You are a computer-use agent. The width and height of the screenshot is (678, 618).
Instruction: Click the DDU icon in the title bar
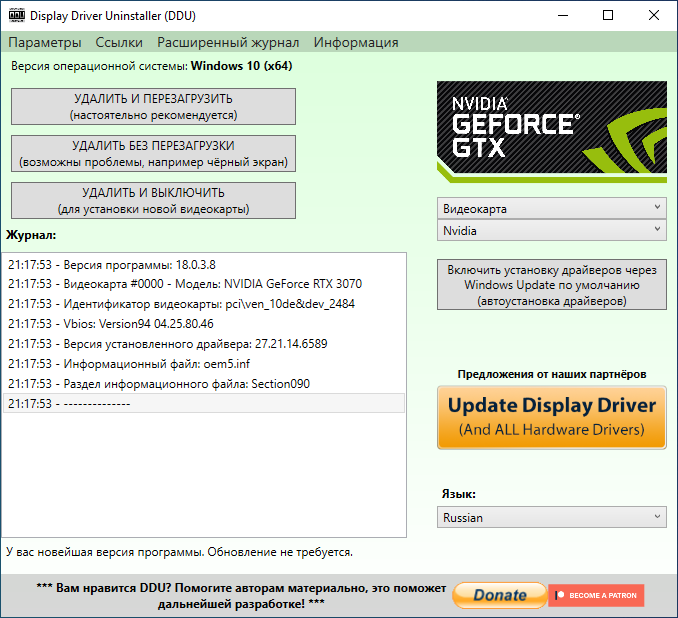pos(16,16)
